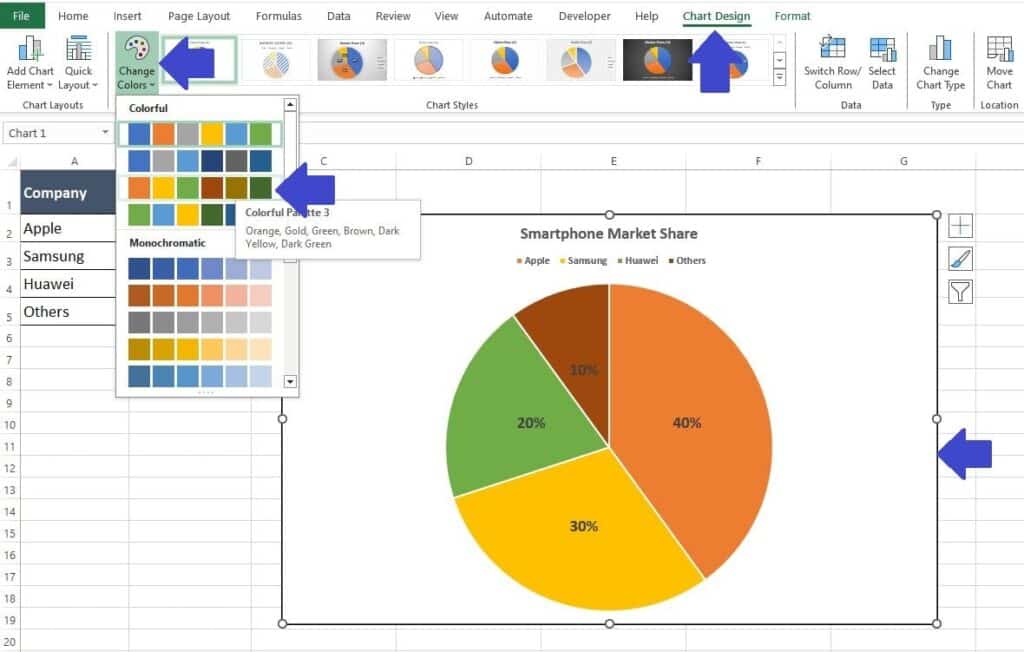Switch to the Format ribbon tab
The image size is (1024, 652).
point(792,16)
